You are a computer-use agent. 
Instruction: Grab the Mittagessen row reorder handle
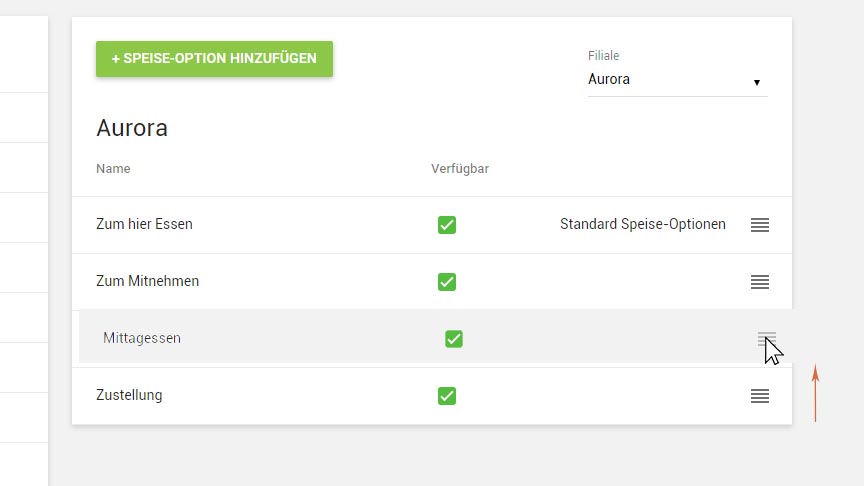(766, 339)
